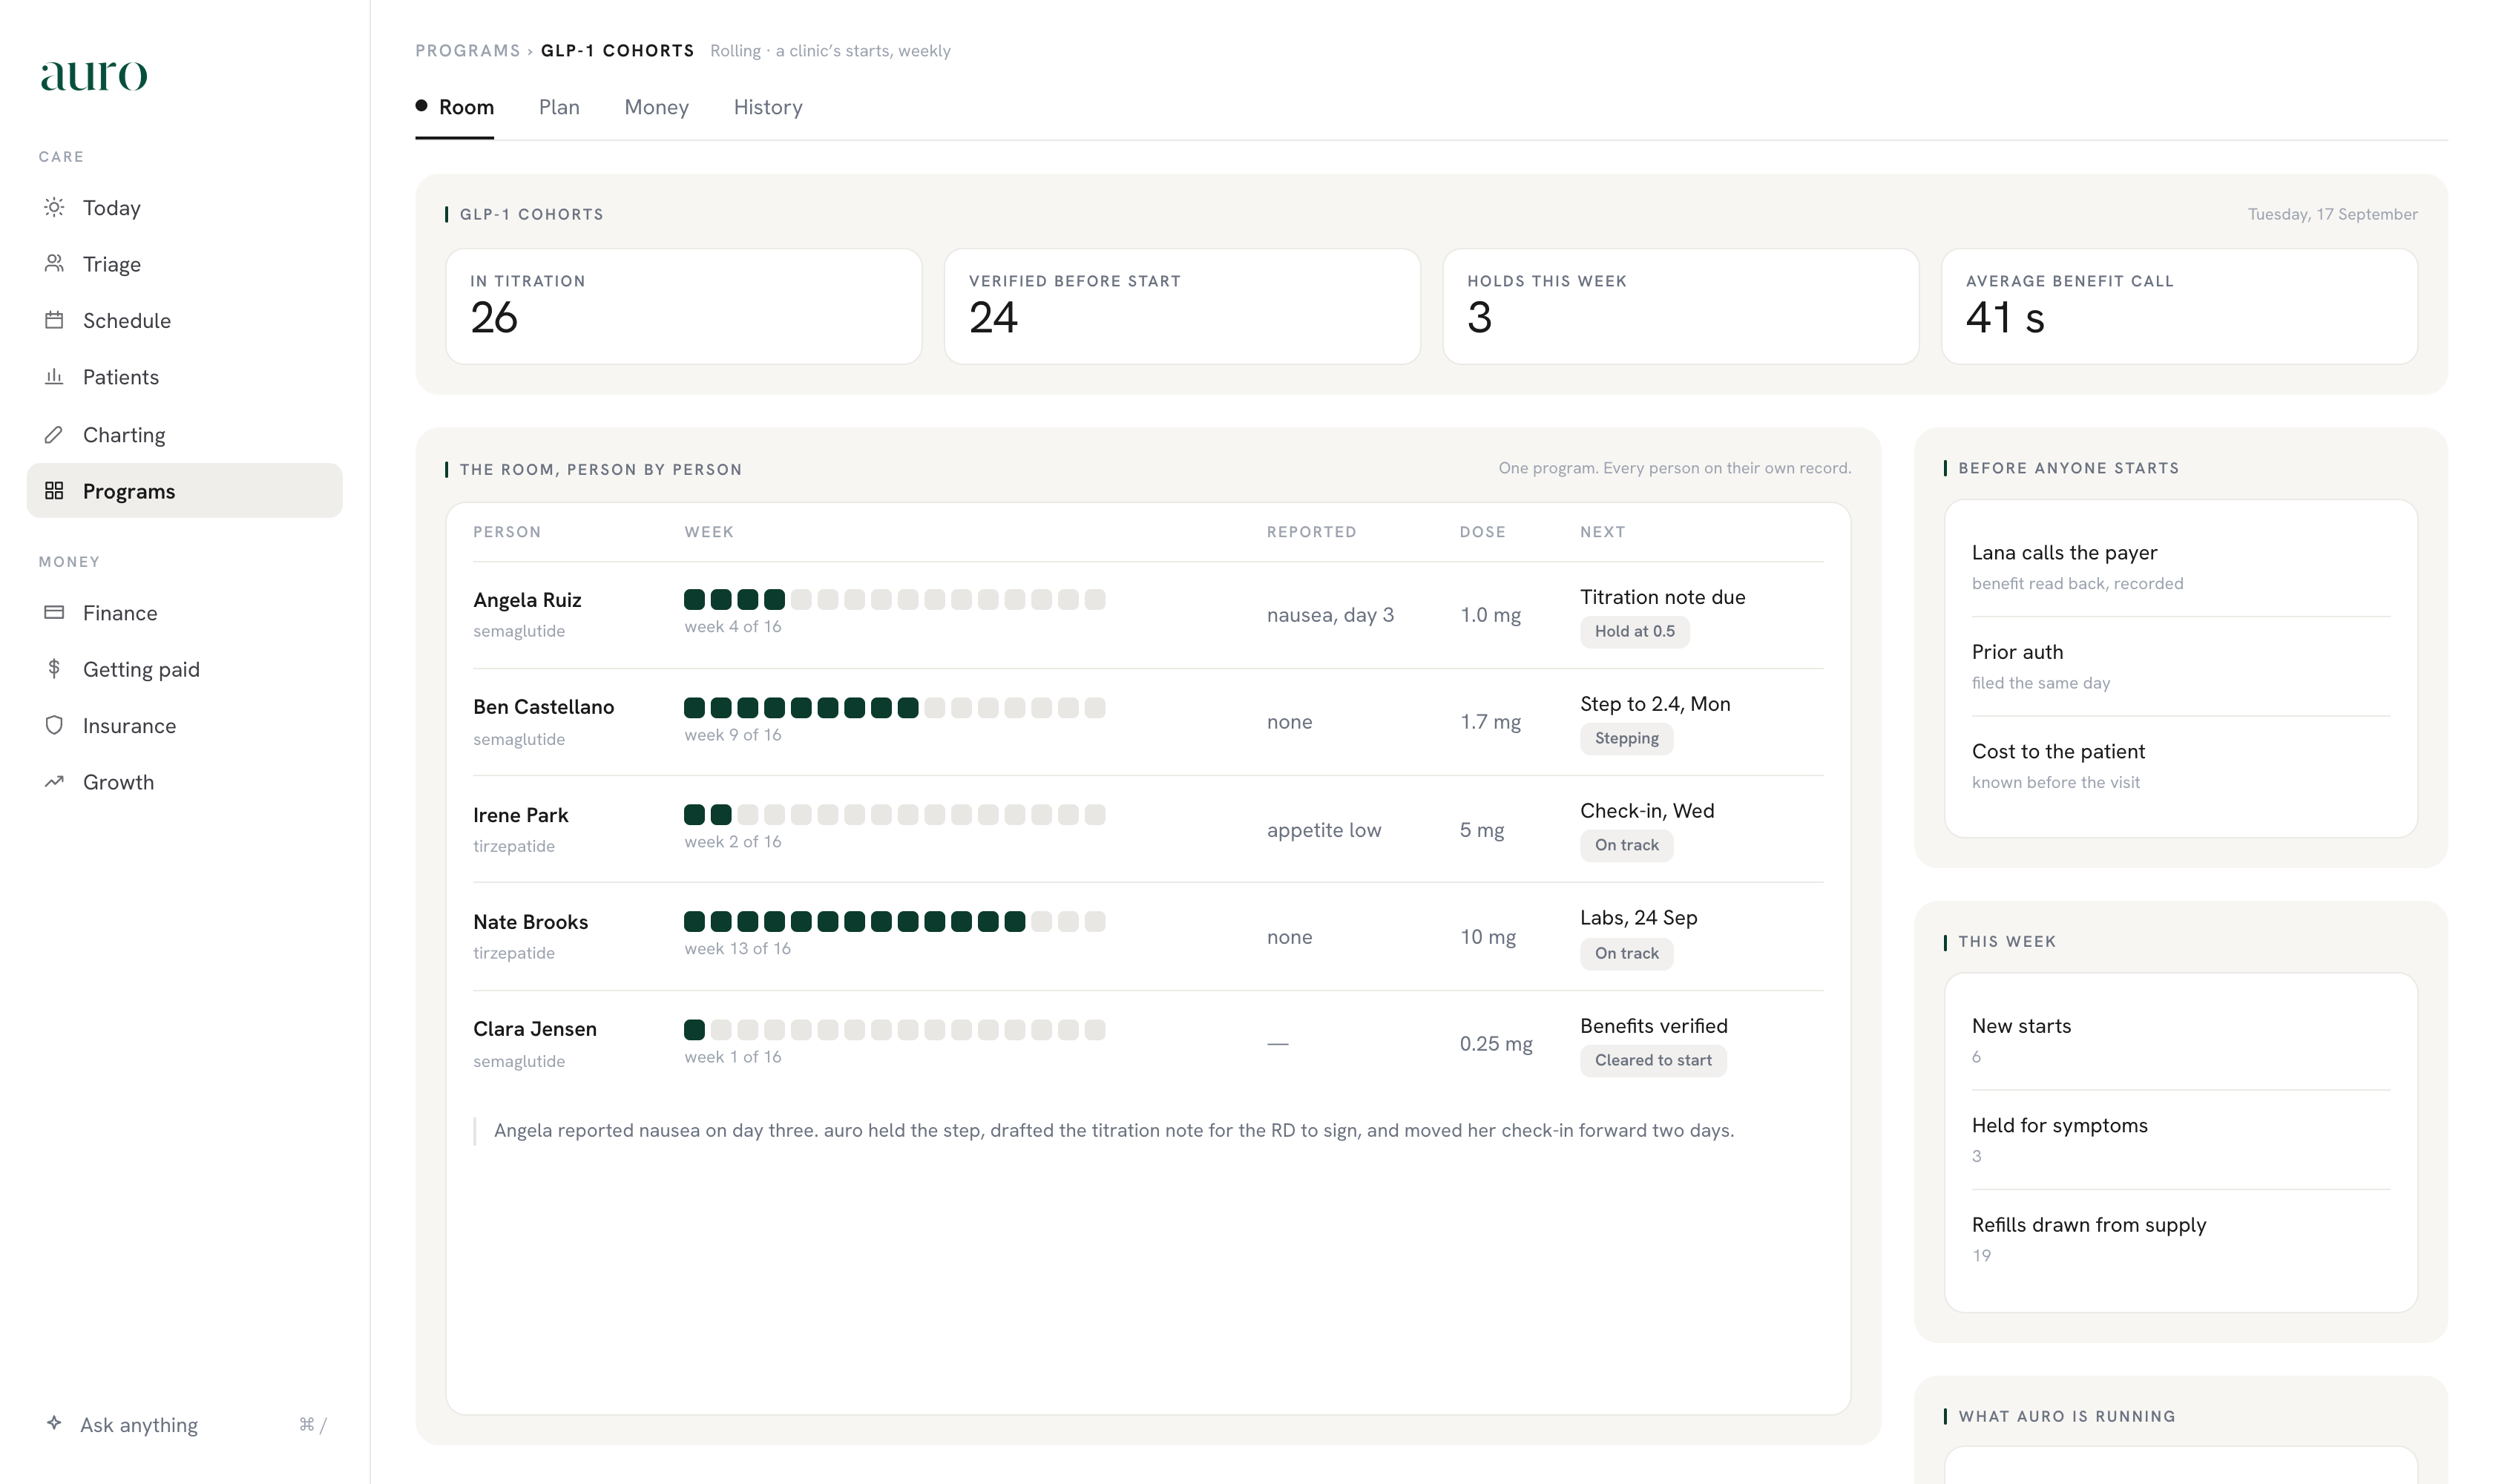The width and height of the screenshot is (2493, 1484).
Task: Open the Money tab
Action: [656, 107]
